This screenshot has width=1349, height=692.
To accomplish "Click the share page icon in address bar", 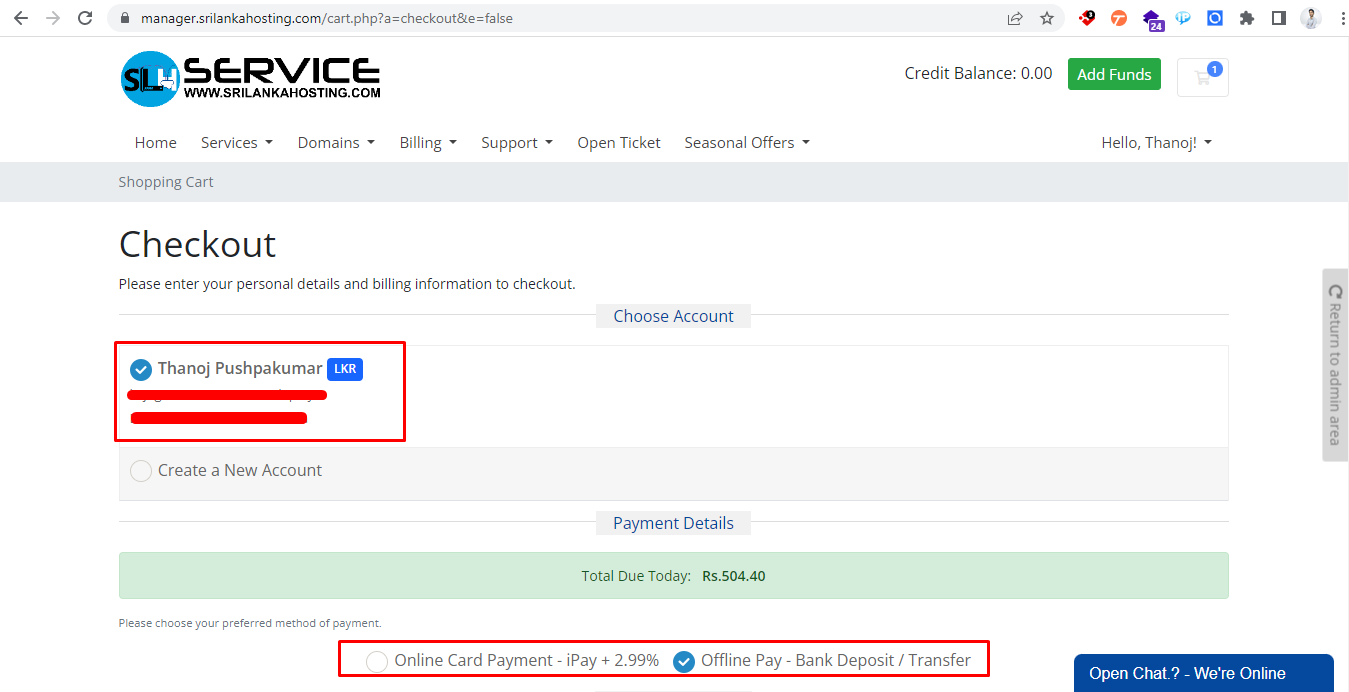I will tap(1015, 18).
